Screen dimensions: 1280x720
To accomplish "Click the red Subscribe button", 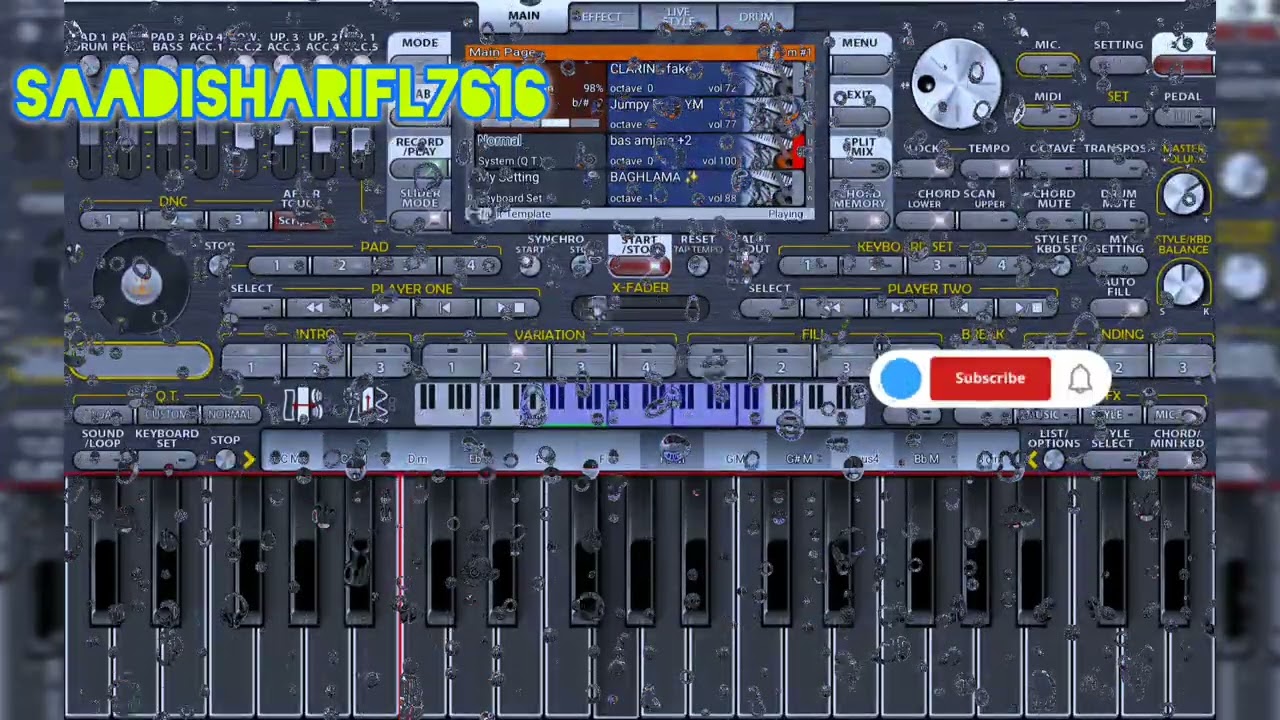I will coord(990,379).
